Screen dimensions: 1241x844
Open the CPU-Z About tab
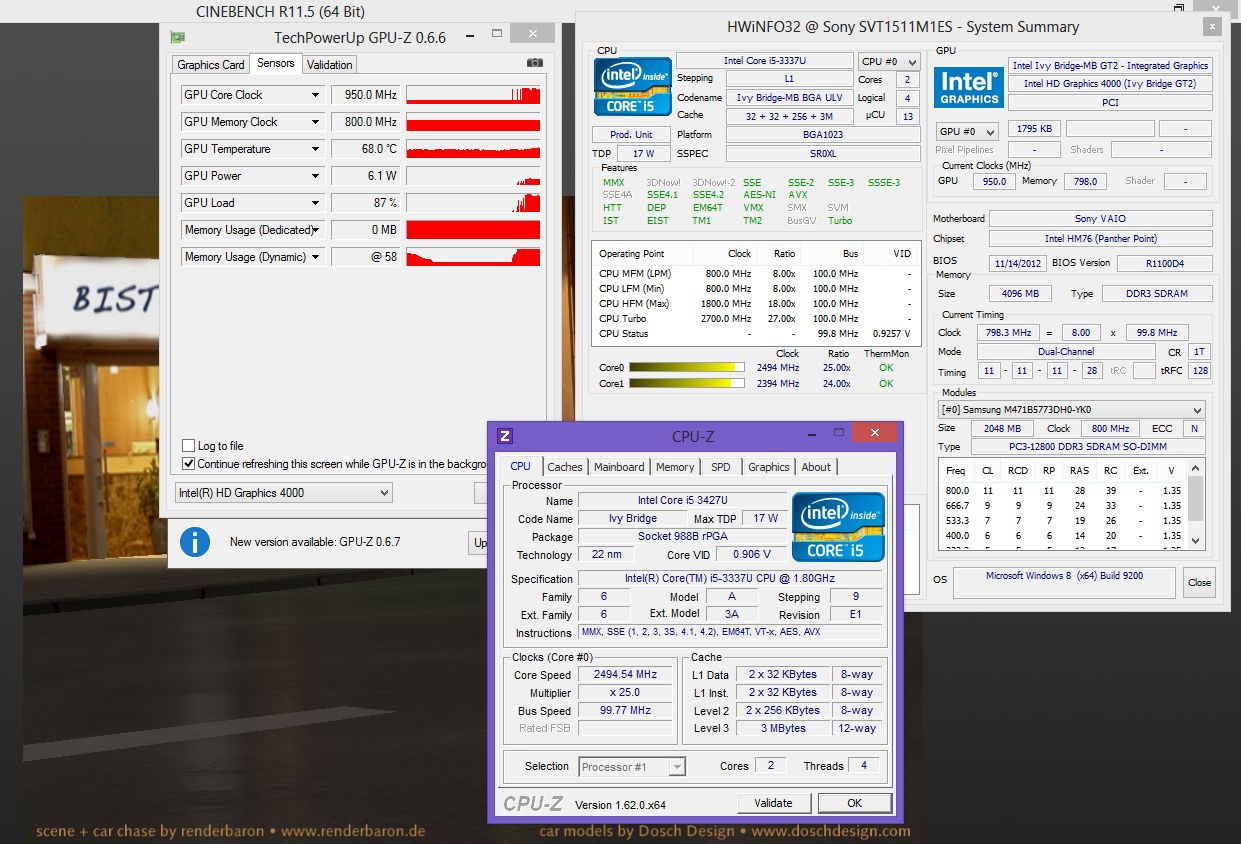816,467
